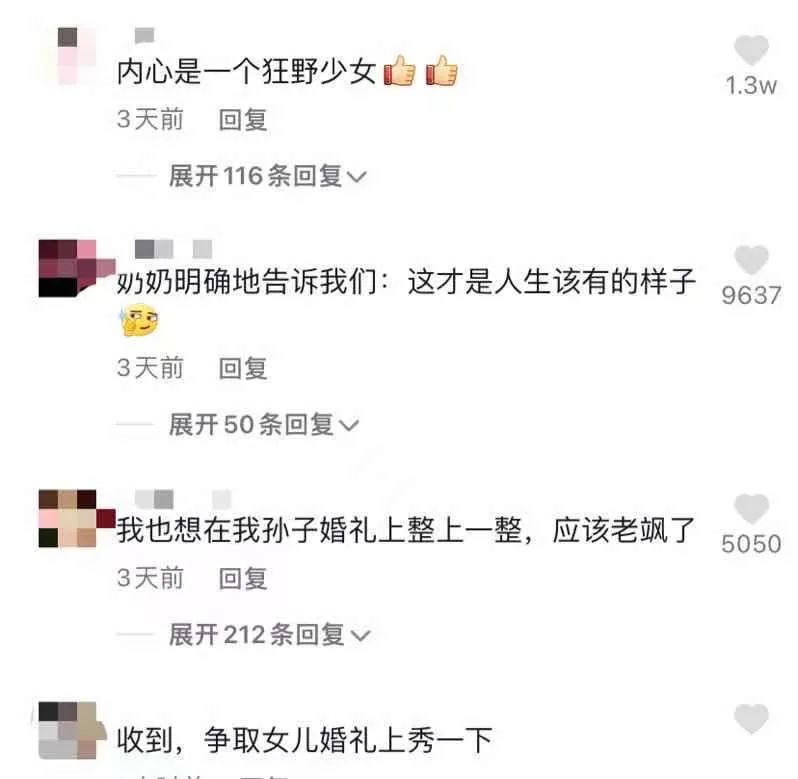The width and height of the screenshot is (798, 779).
Task: Open username above 奶奶明确地告诉我们 comment
Action: pyautogui.click(x=174, y=249)
